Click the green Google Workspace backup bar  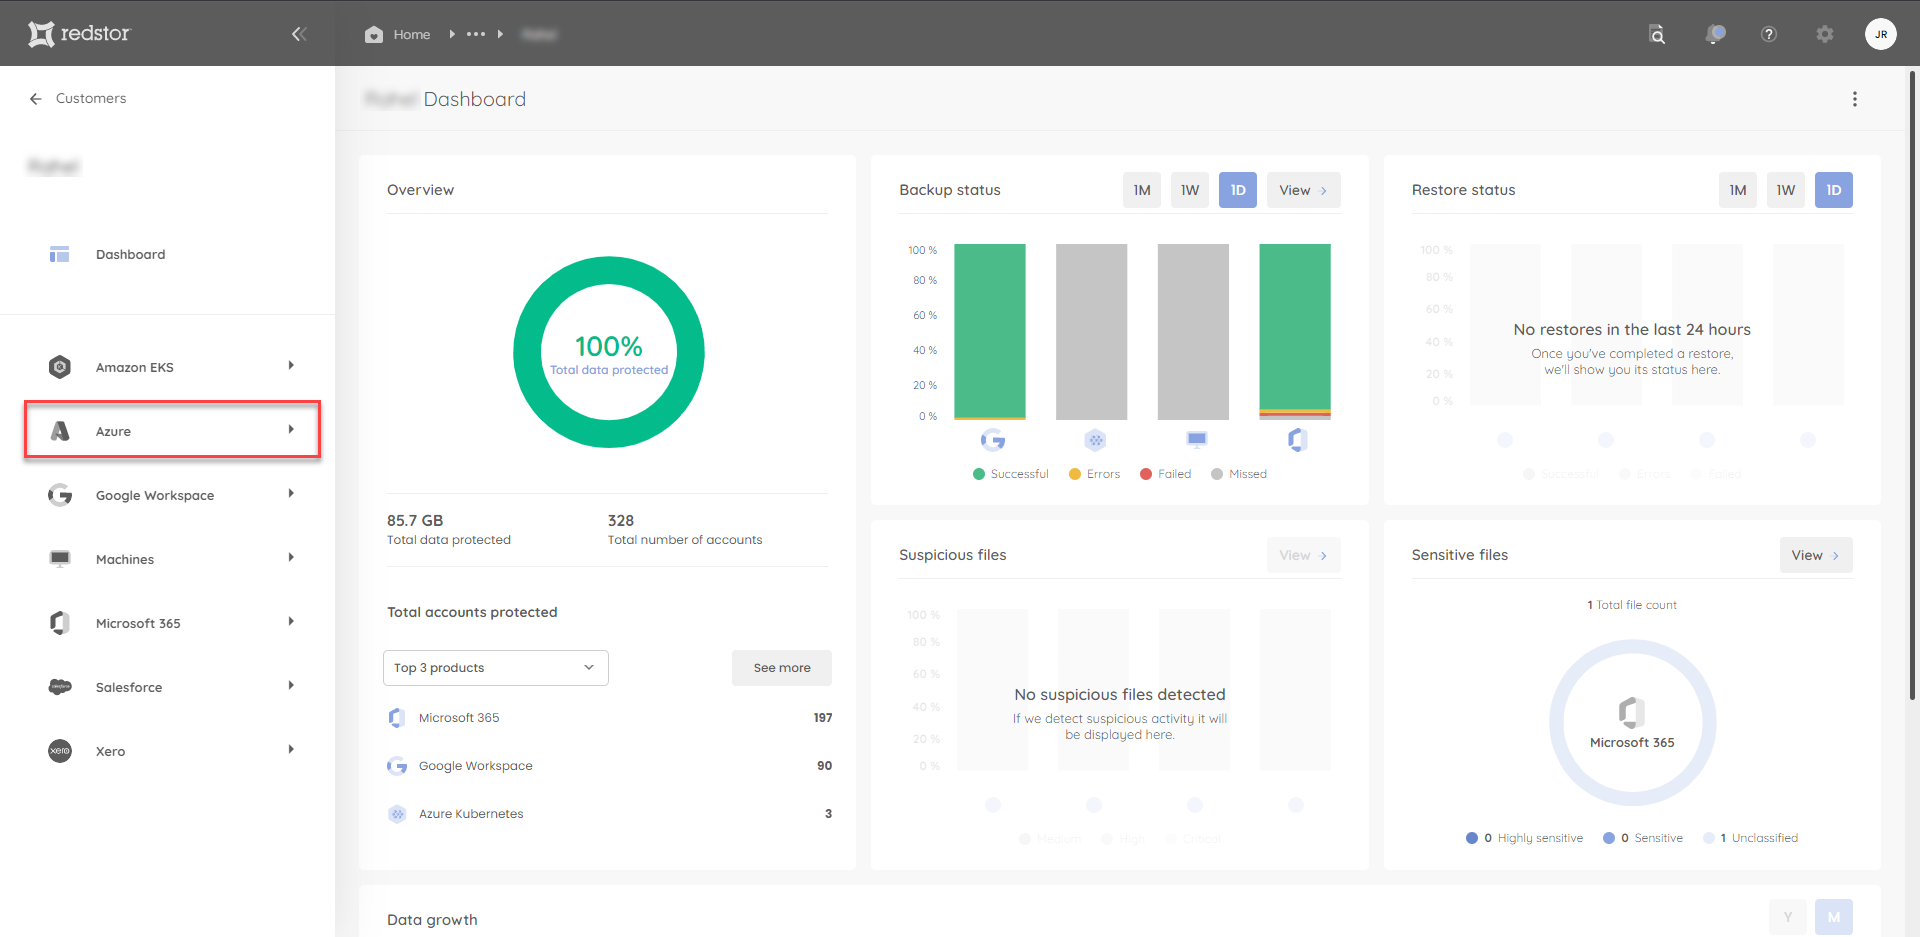click(990, 331)
